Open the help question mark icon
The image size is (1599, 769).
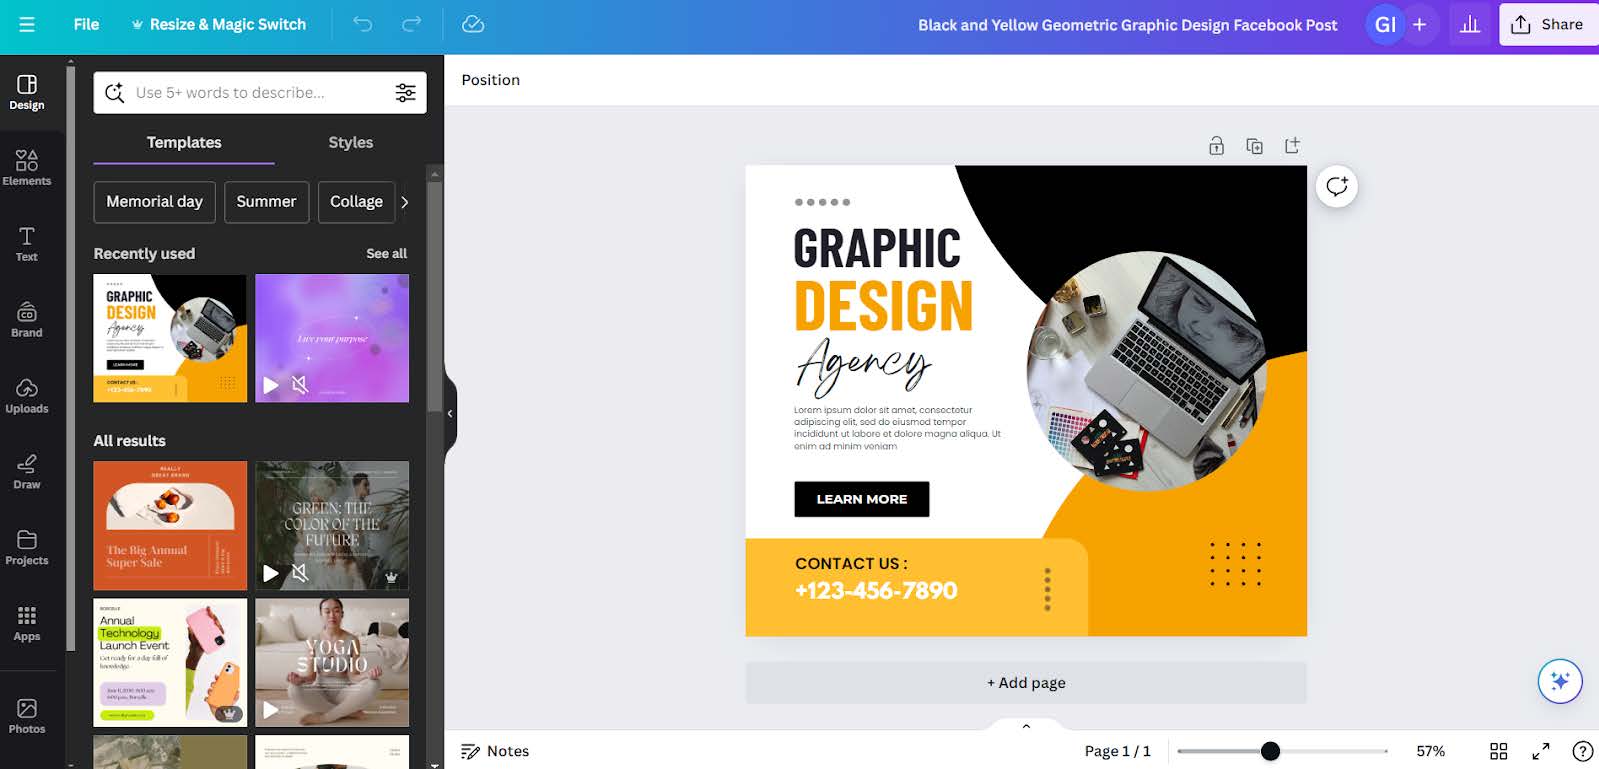(1582, 751)
